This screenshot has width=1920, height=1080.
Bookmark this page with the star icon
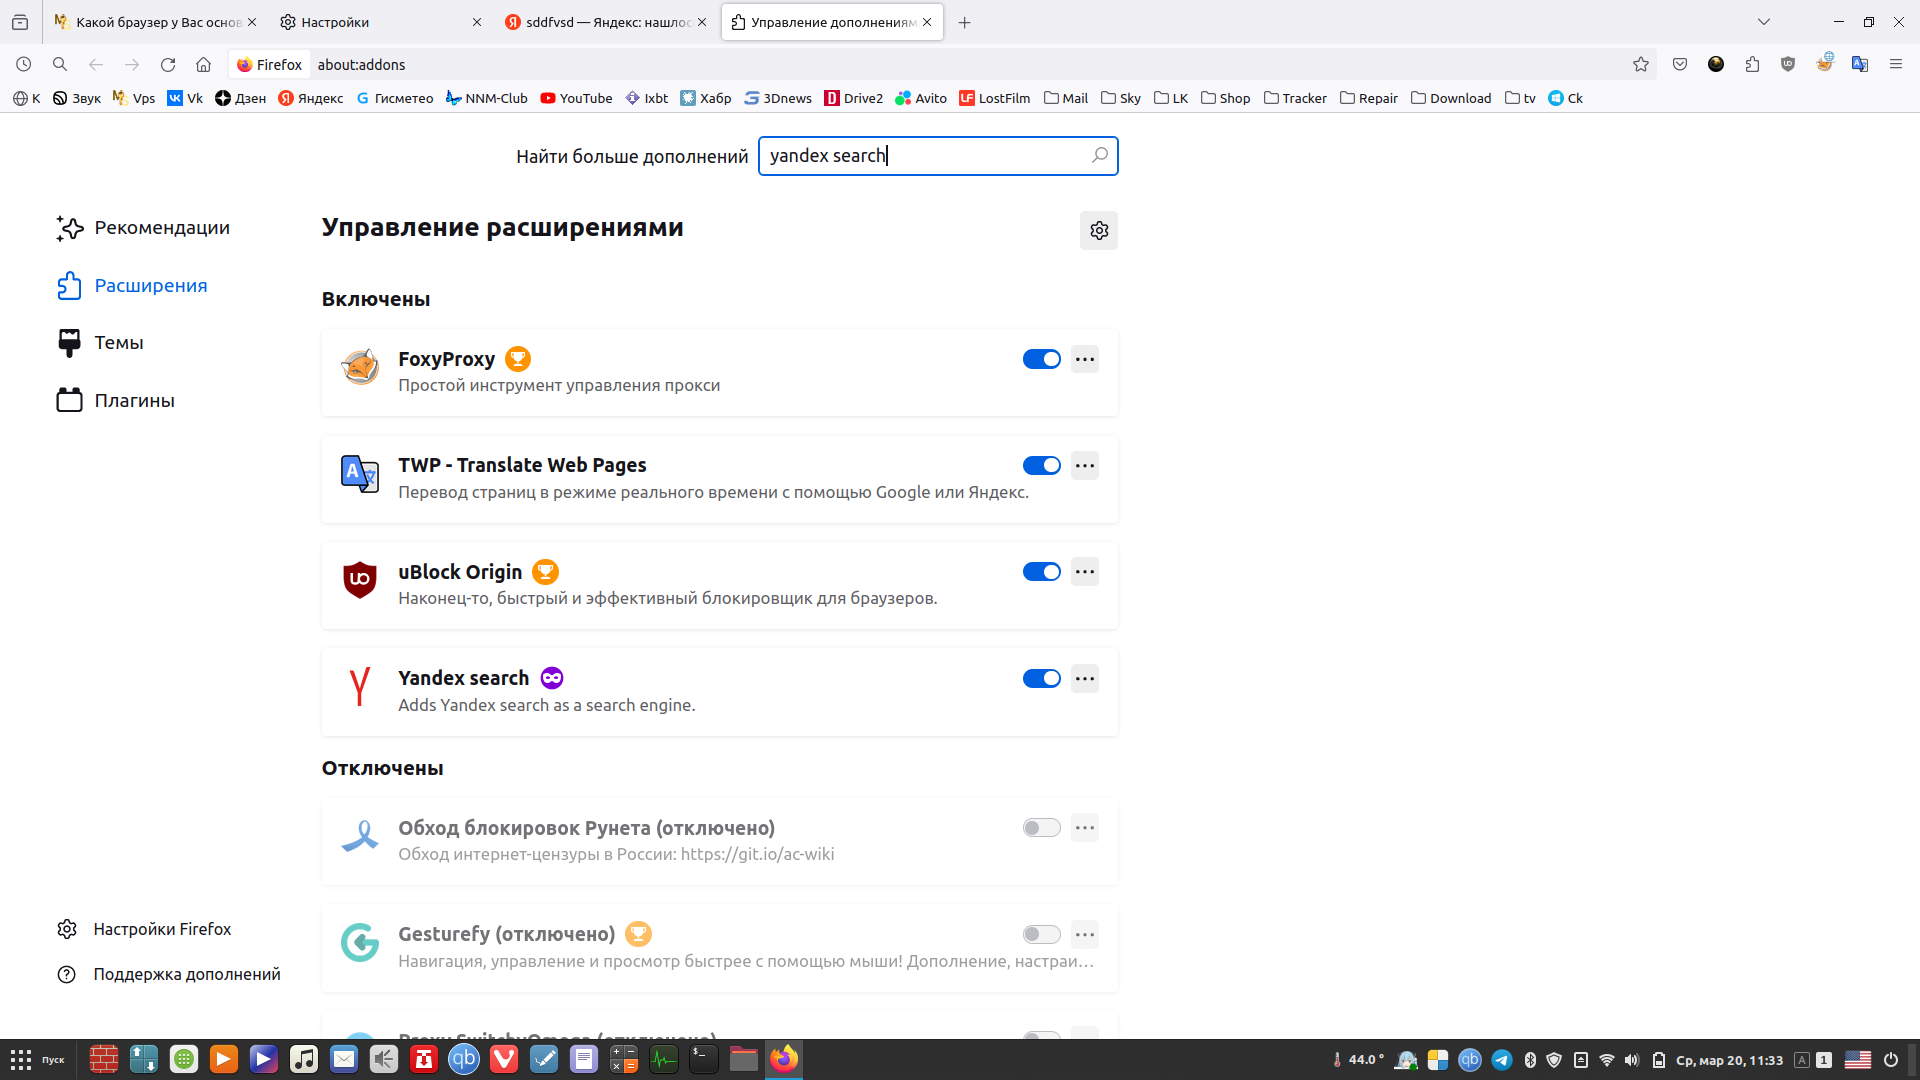tap(1641, 65)
